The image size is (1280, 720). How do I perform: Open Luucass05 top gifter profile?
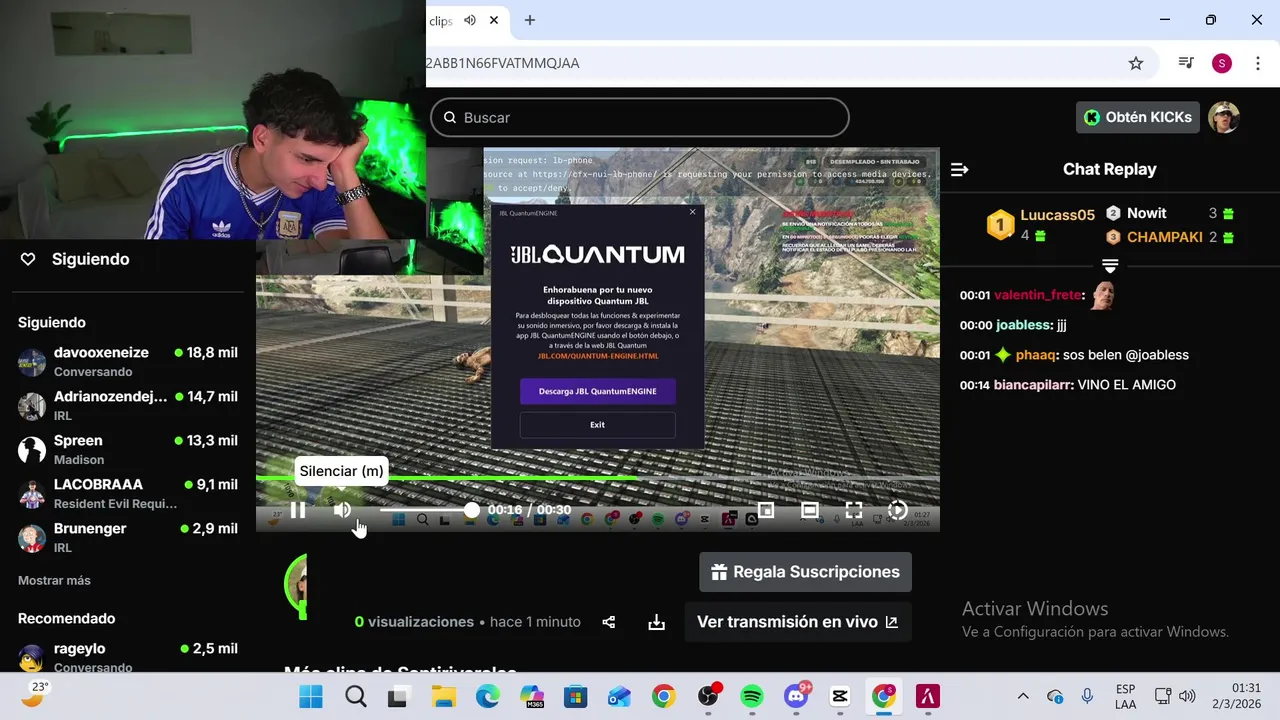coord(1057,215)
